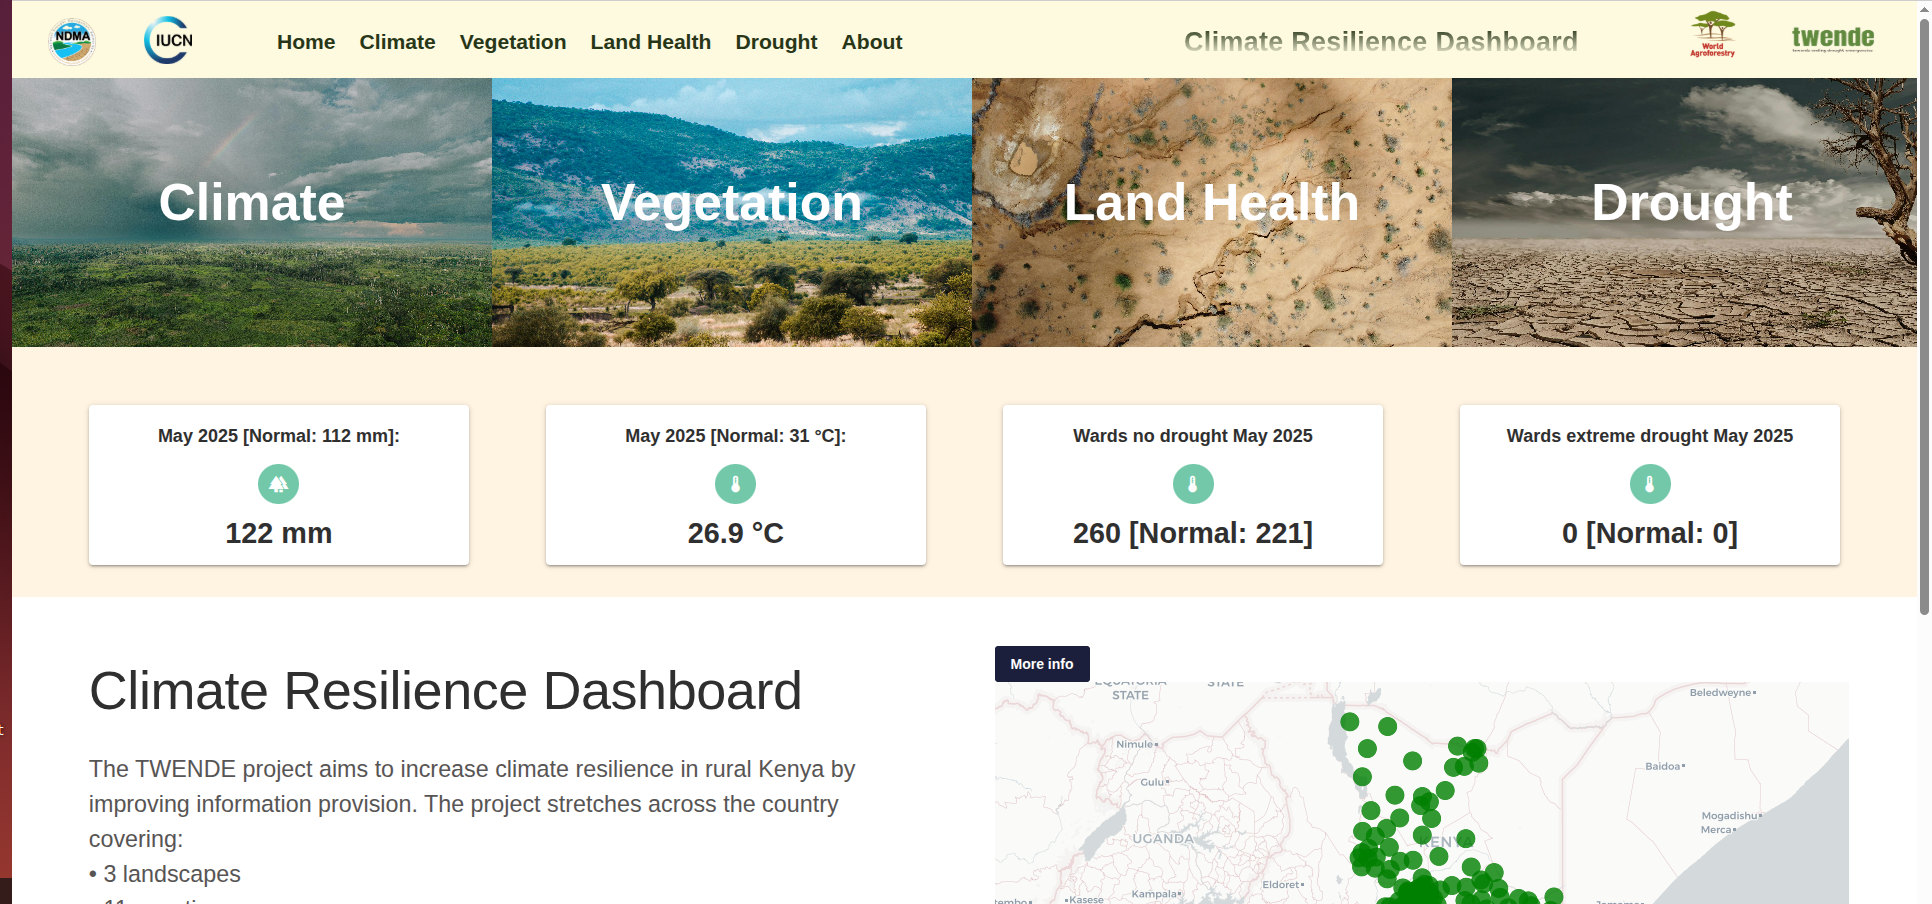Open the Climate banner image tile
The image size is (1932, 904).
coord(252,212)
